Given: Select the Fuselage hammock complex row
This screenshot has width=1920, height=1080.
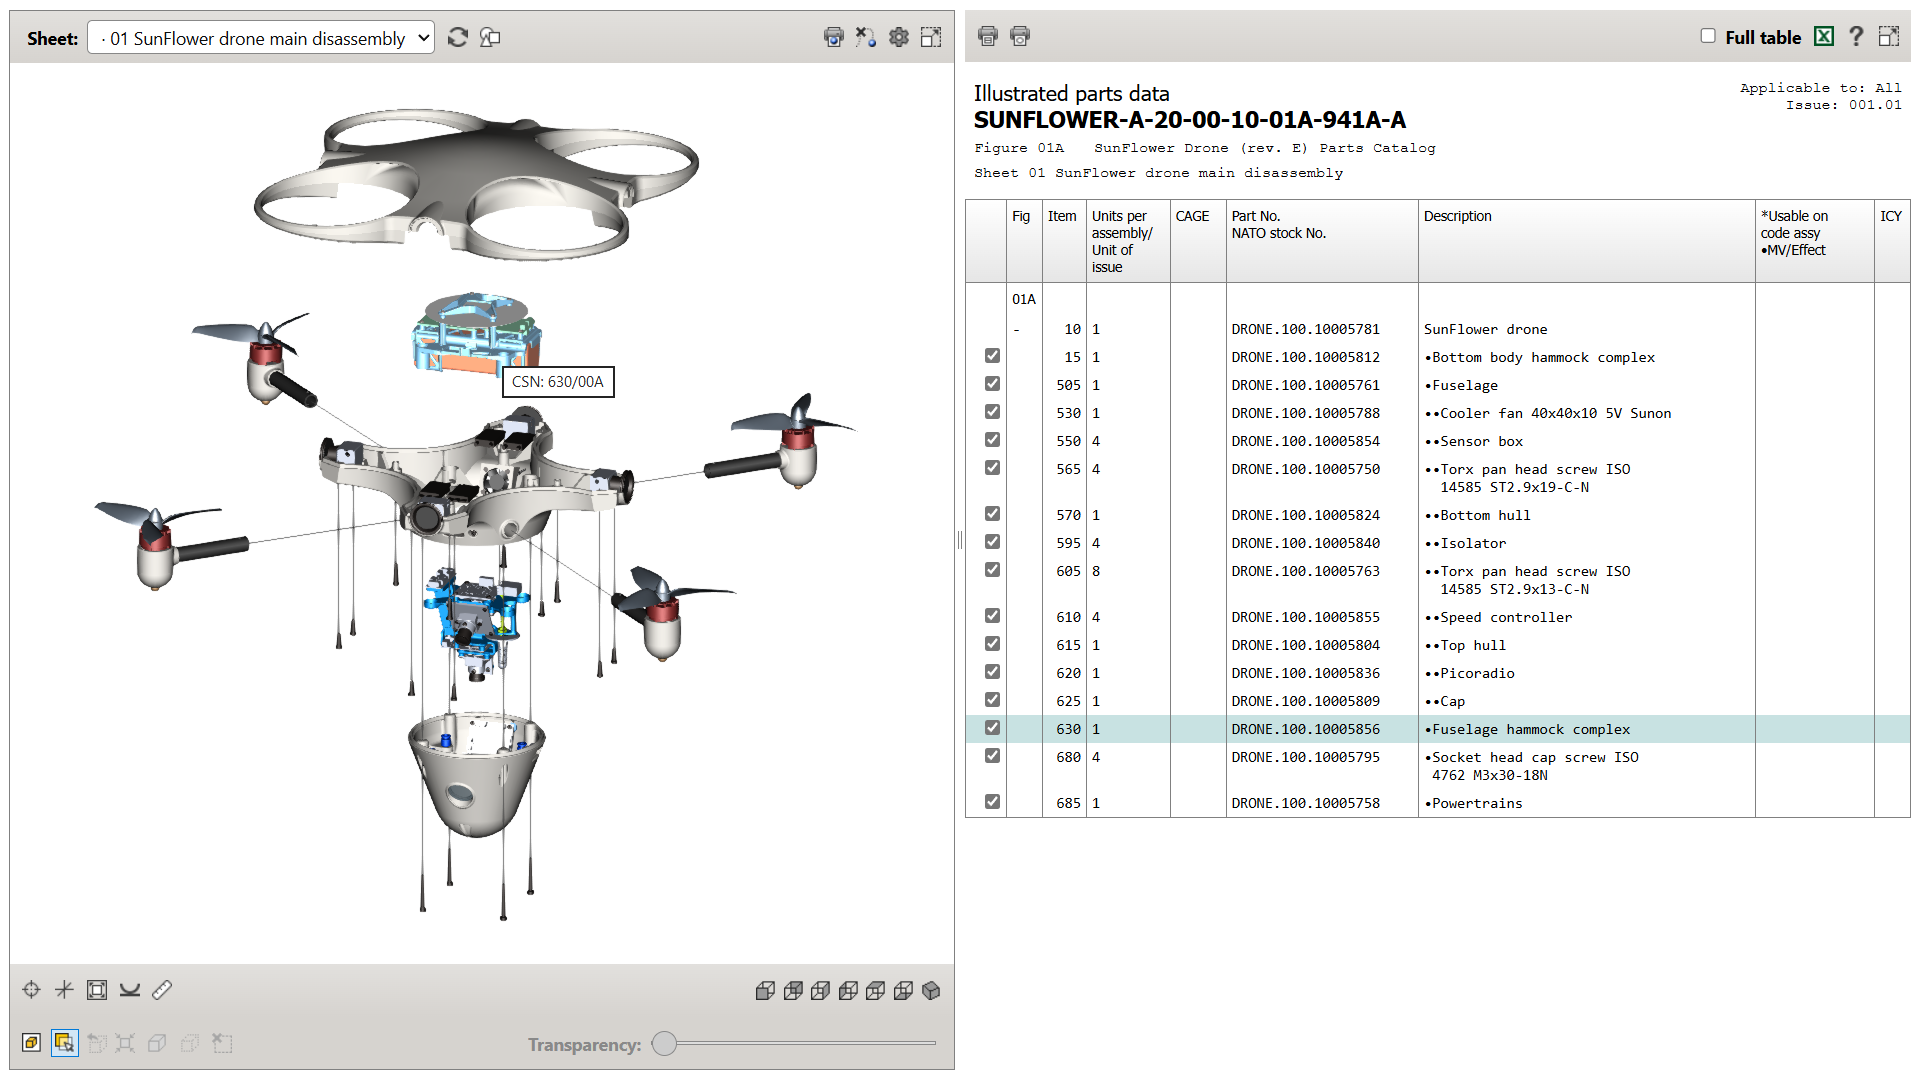Looking at the screenshot, I should click(x=1530, y=729).
